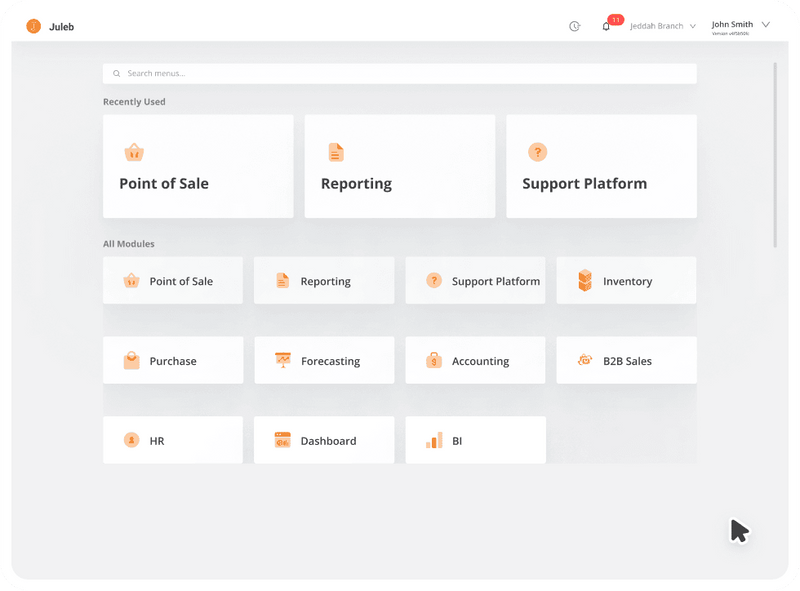Image resolution: width=800 pixels, height=591 pixels.
Task: Click the document icon on Recently Used Reporting card
Action: pos(336,152)
